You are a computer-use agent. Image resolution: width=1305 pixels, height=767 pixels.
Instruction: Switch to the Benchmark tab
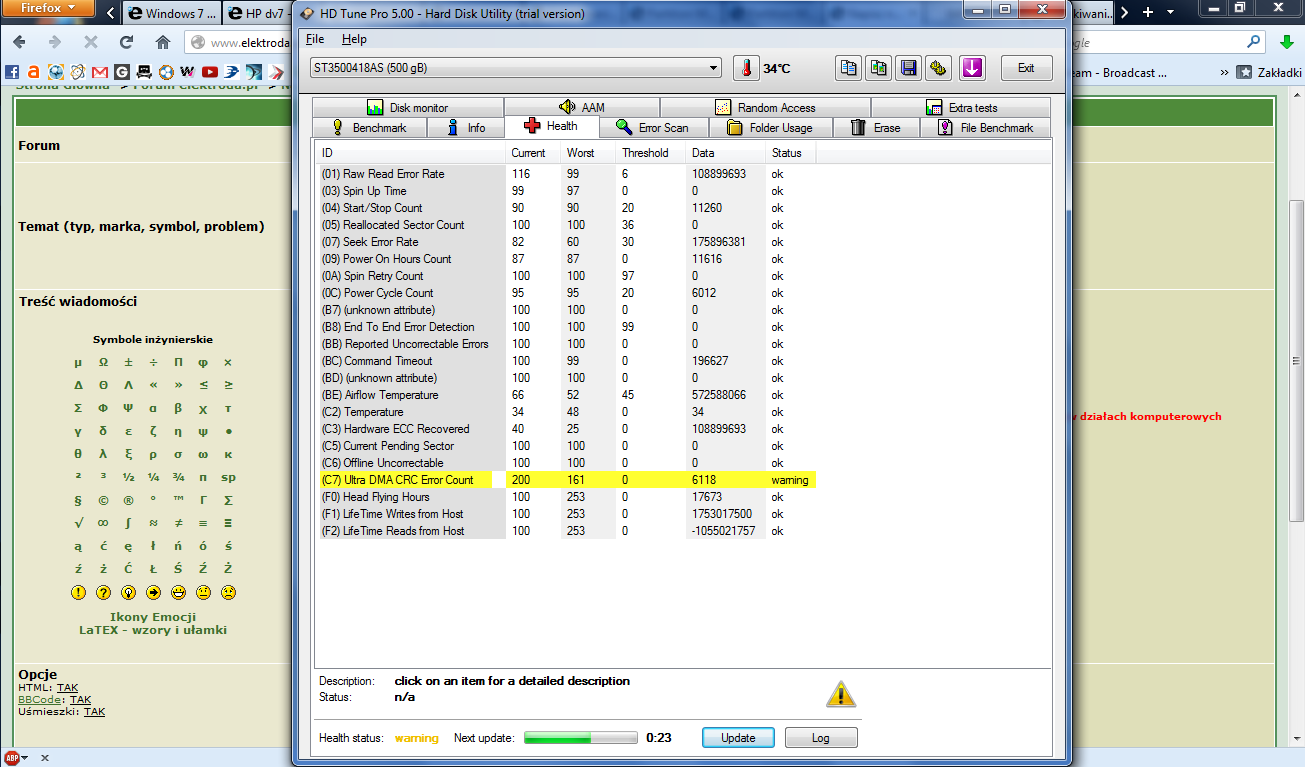(x=369, y=128)
